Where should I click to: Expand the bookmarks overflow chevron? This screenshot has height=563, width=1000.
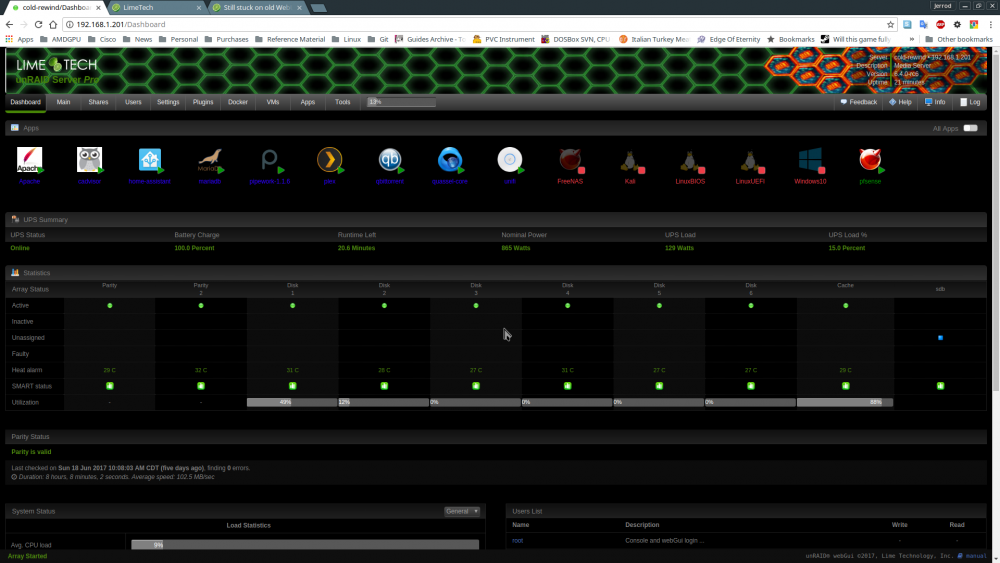[911, 39]
